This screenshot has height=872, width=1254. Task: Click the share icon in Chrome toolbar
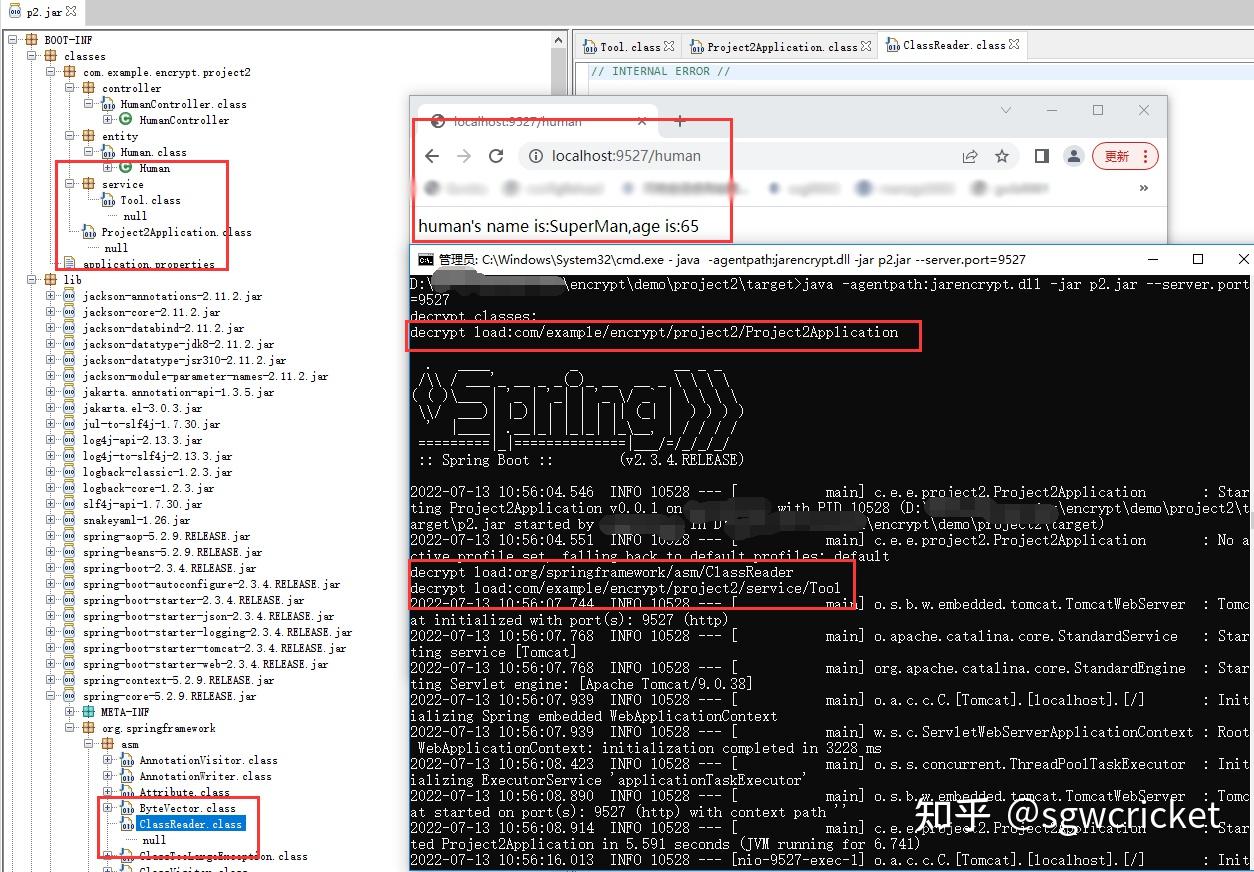[x=969, y=156]
